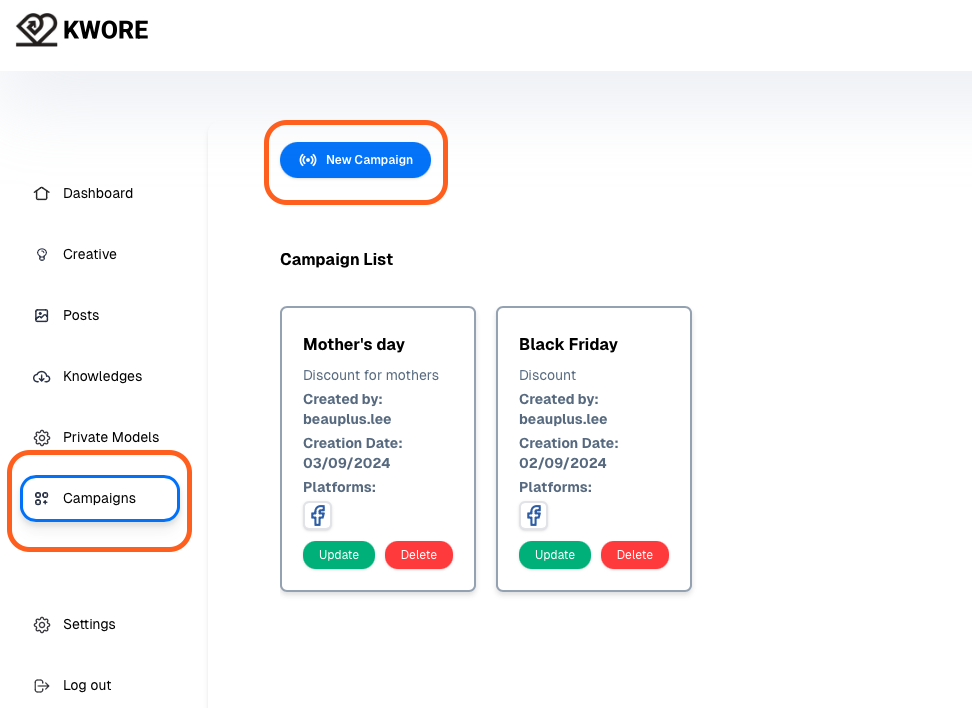Update the Black Friday campaign
Viewport: 972px width, 708px height.
(x=555, y=555)
